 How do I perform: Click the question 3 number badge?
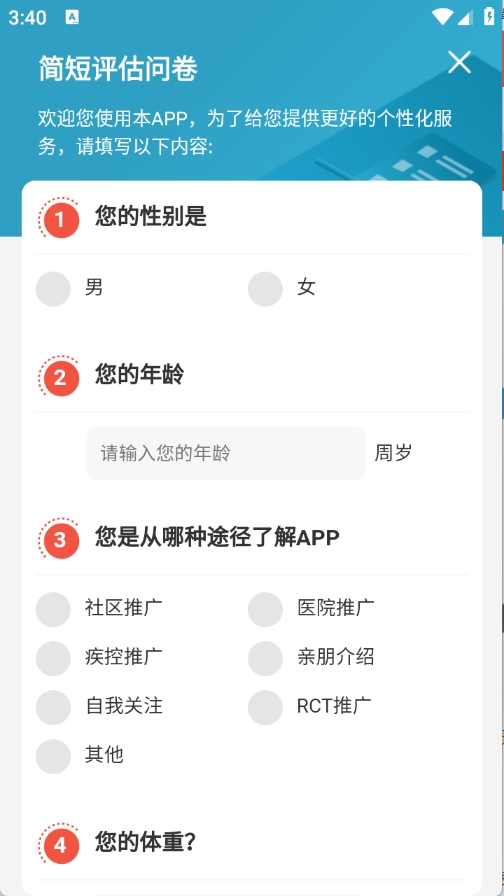59,539
